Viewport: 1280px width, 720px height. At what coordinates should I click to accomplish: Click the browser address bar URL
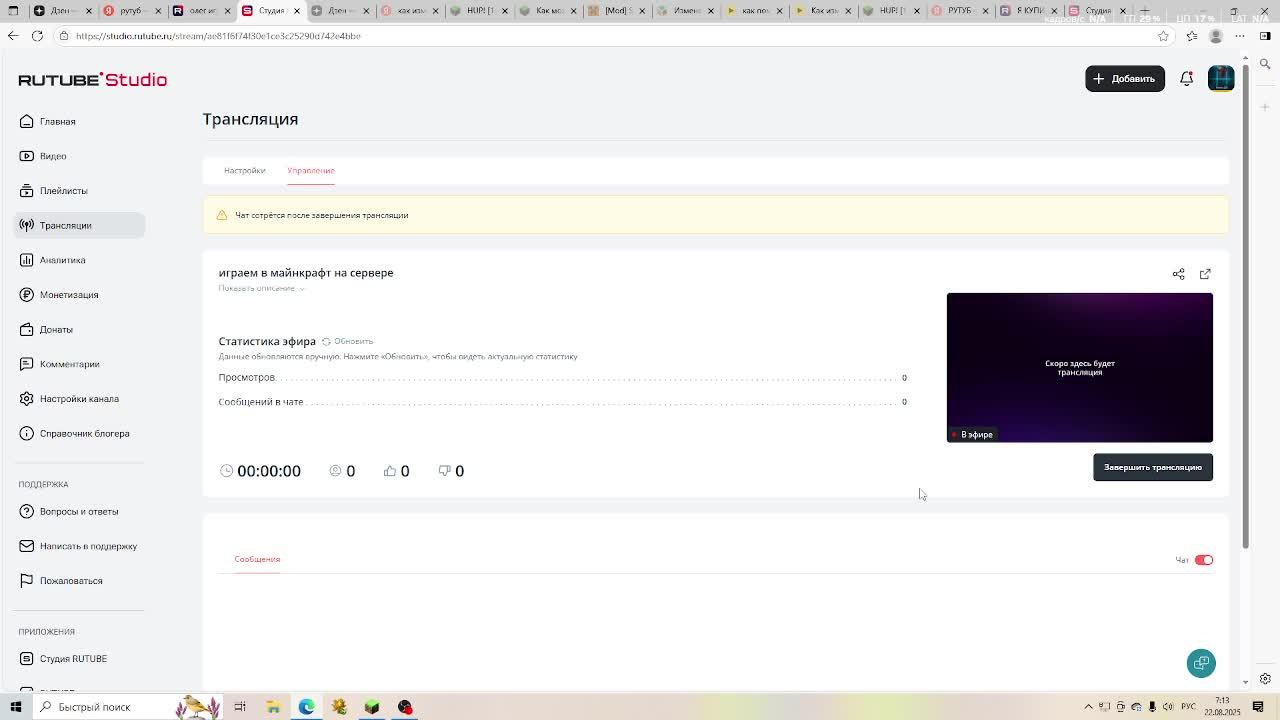click(x=218, y=36)
